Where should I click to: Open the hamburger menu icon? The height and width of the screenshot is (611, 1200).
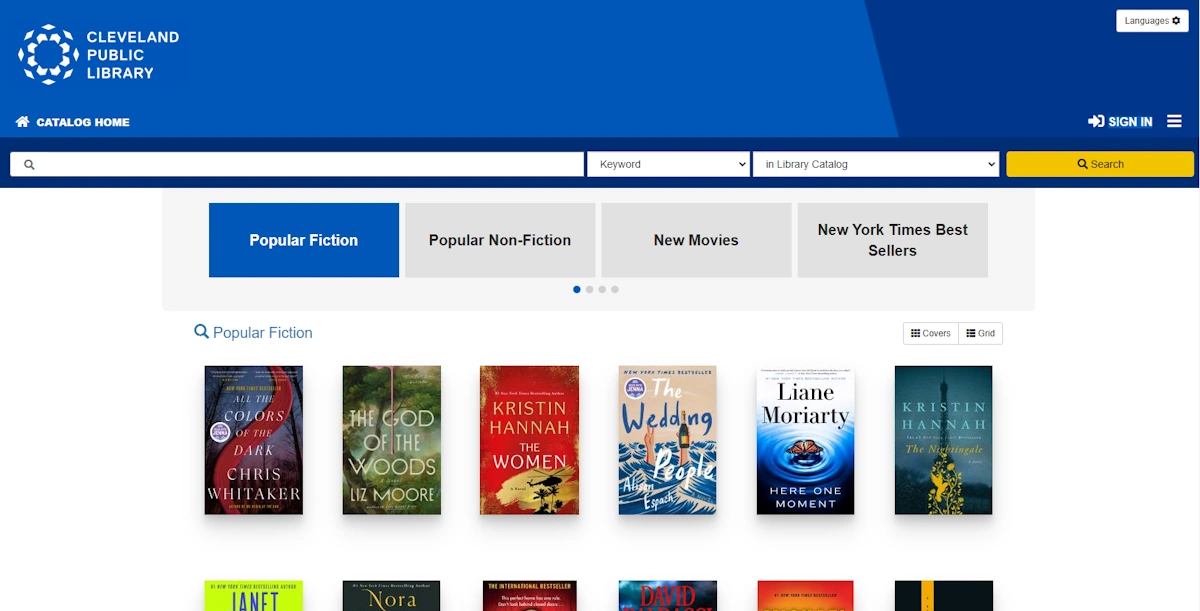tap(1174, 122)
